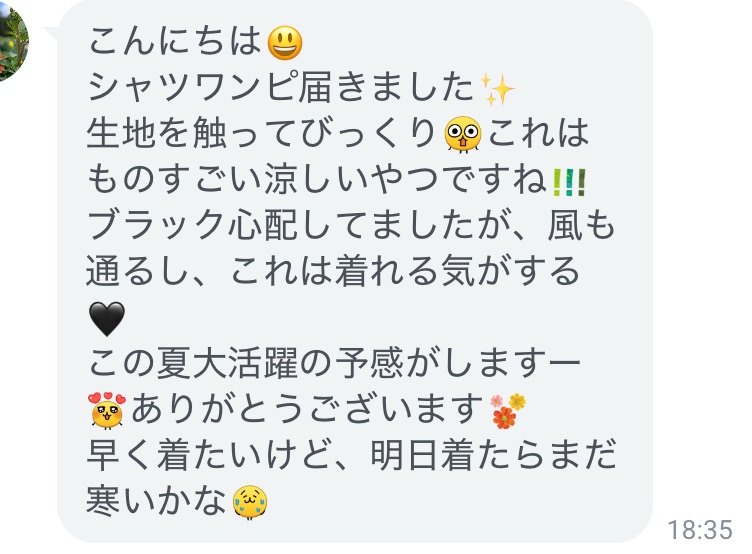Click the line 生地を触ってびっくり
This screenshot has height=554, width=752.
pos(262,133)
